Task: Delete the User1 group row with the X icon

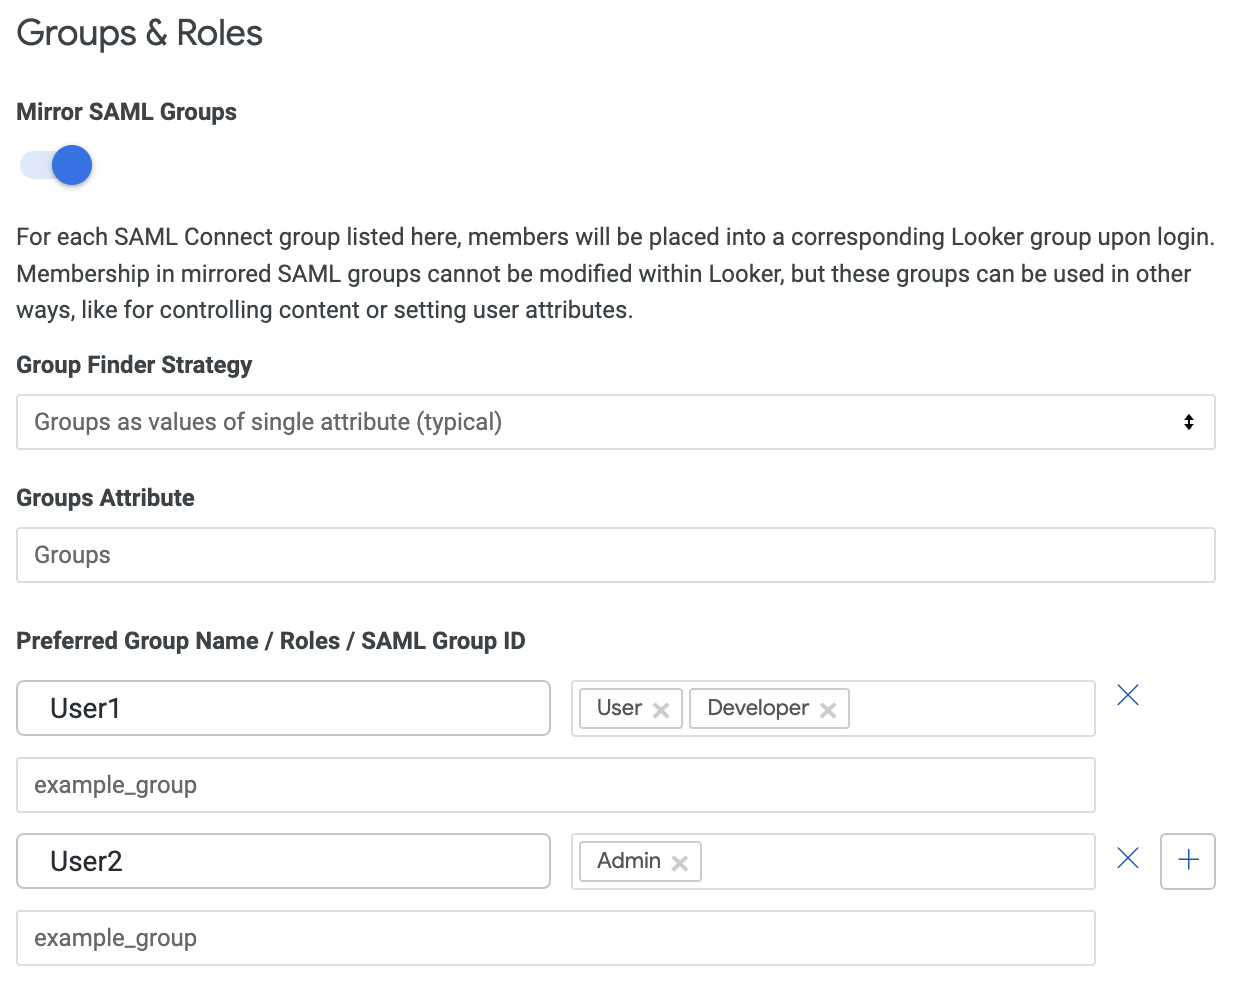Action: 1127,694
